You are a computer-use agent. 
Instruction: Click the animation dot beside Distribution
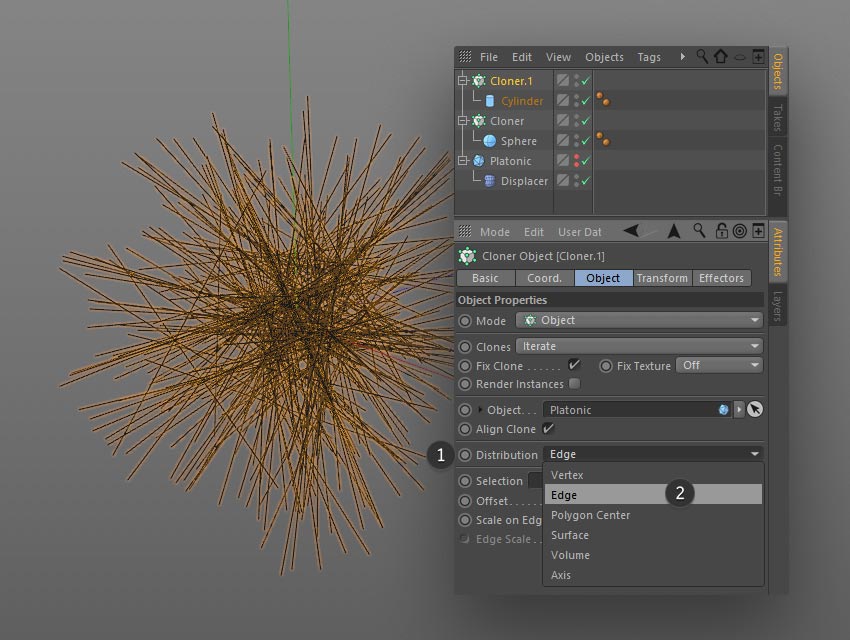pyautogui.click(x=465, y=455)
